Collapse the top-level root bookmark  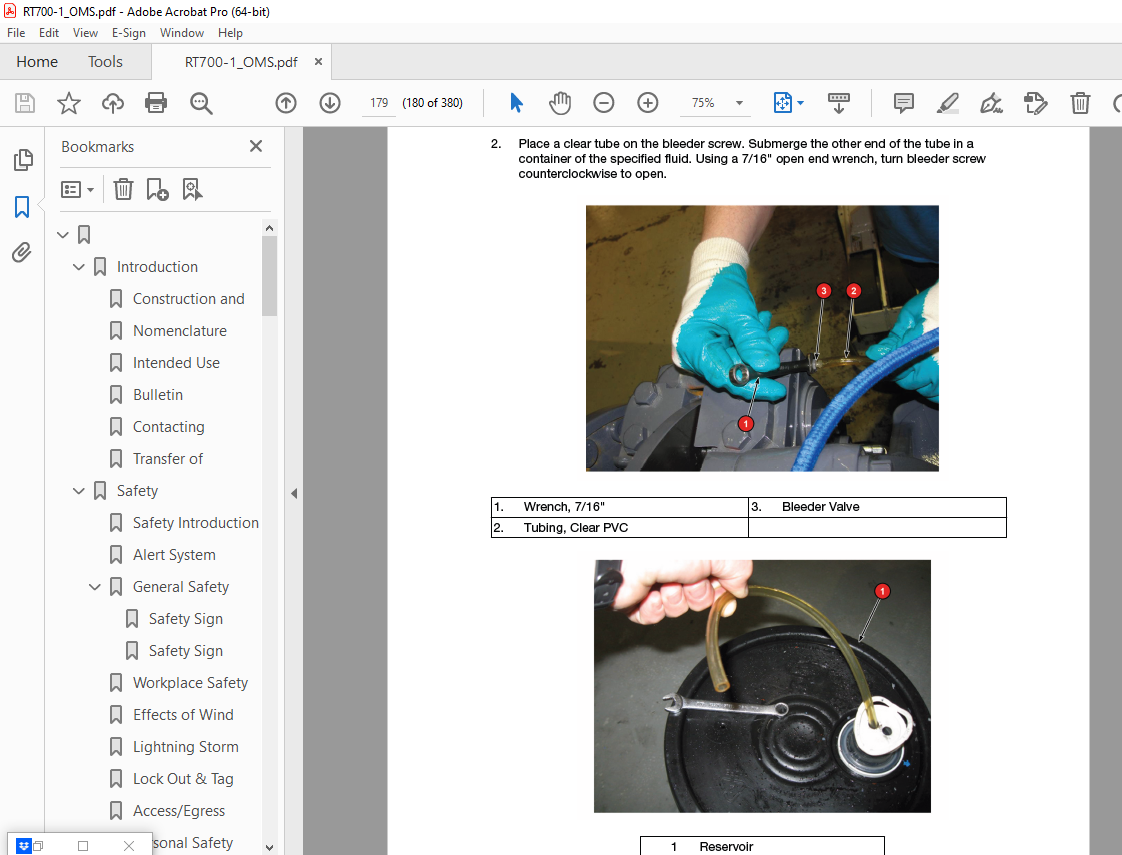tap(63, 235)
